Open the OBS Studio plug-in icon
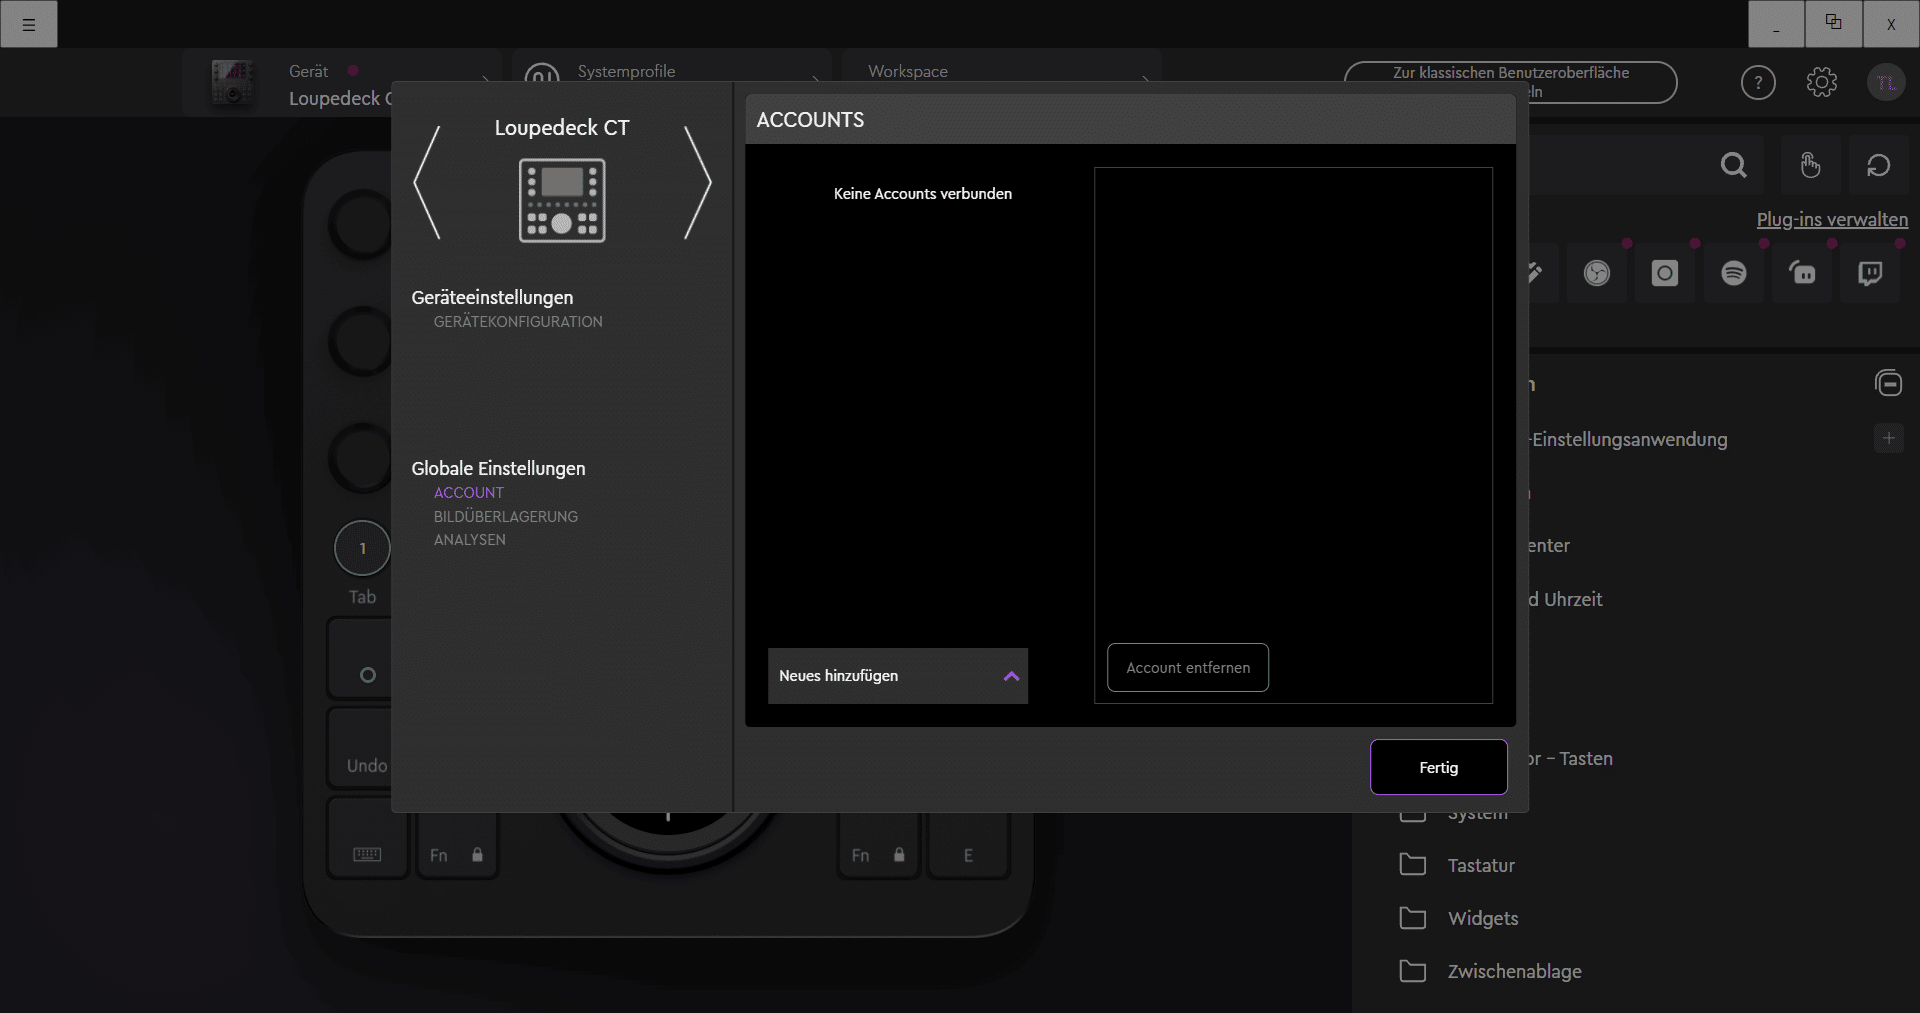 (1597, 273)
